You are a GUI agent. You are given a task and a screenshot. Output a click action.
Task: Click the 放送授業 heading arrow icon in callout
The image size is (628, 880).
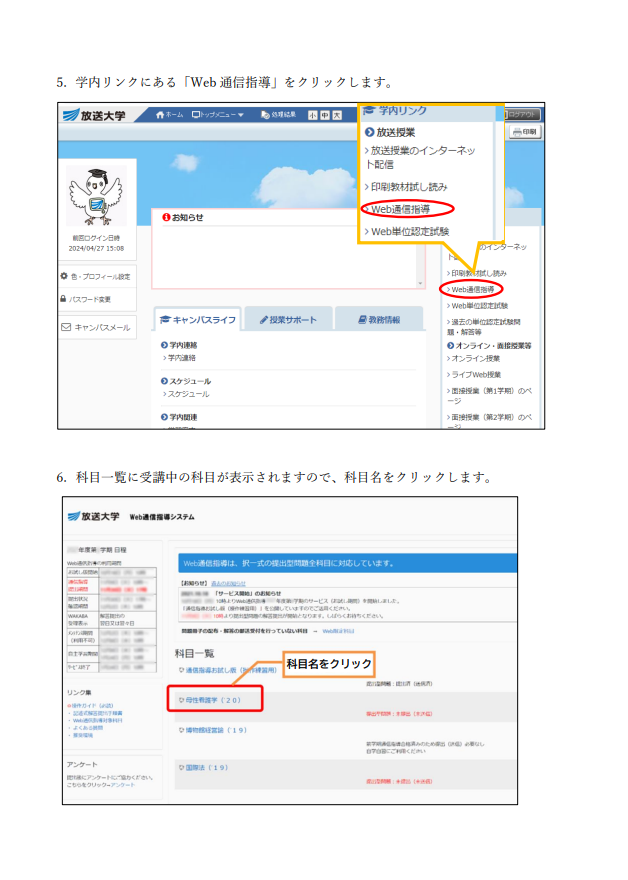point(369,132)
